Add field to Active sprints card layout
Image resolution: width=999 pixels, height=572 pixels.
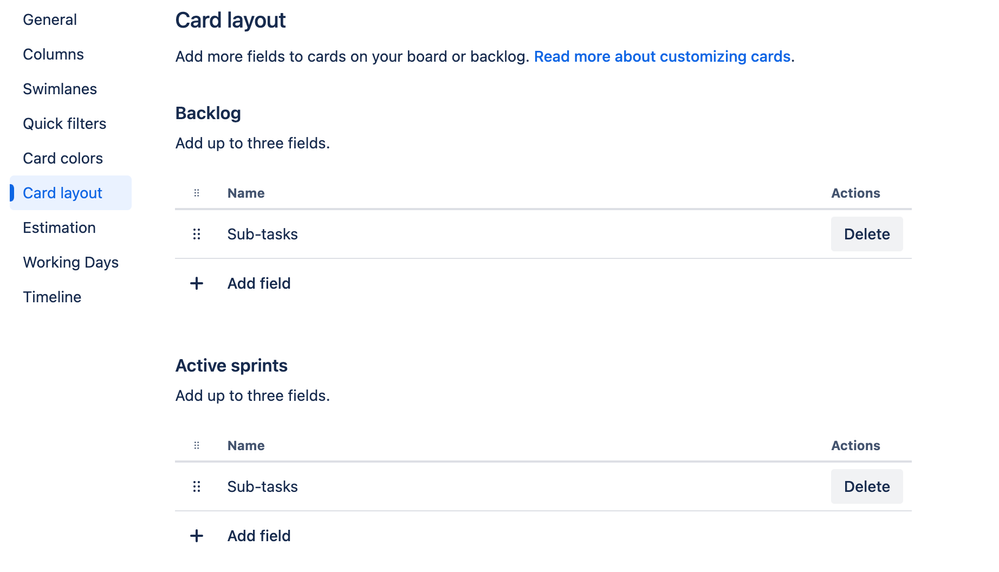[259, 536]
